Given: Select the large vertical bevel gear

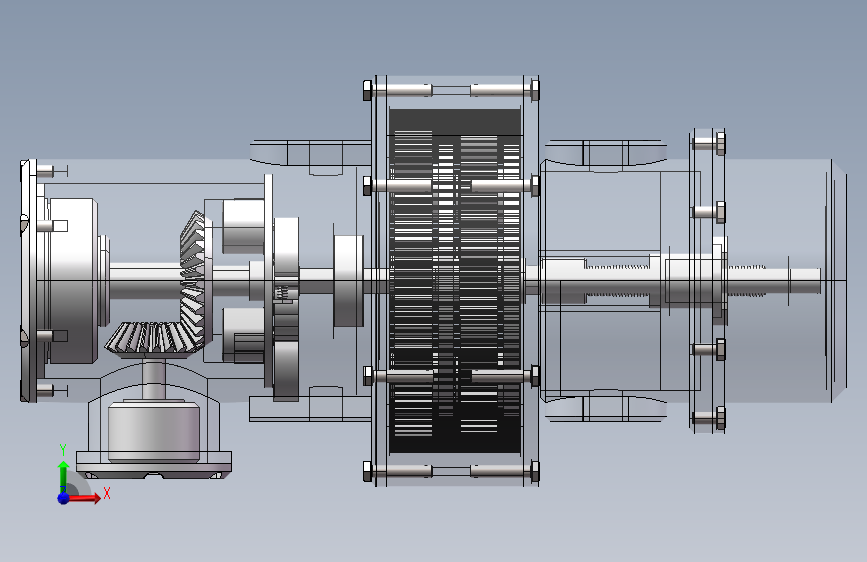Looking at the screenshot, I should [195, 280].
